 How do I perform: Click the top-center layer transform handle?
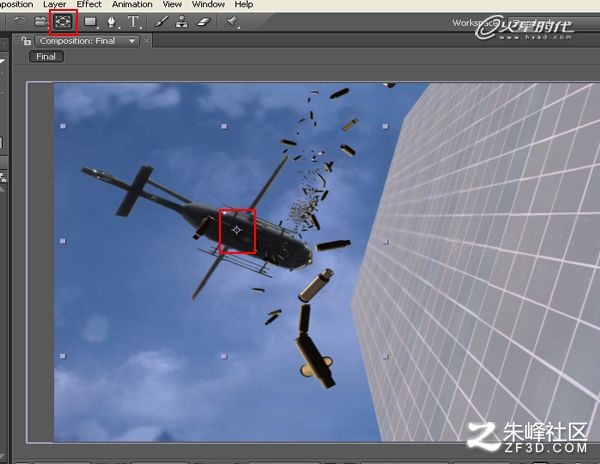(x=224, y=126)
